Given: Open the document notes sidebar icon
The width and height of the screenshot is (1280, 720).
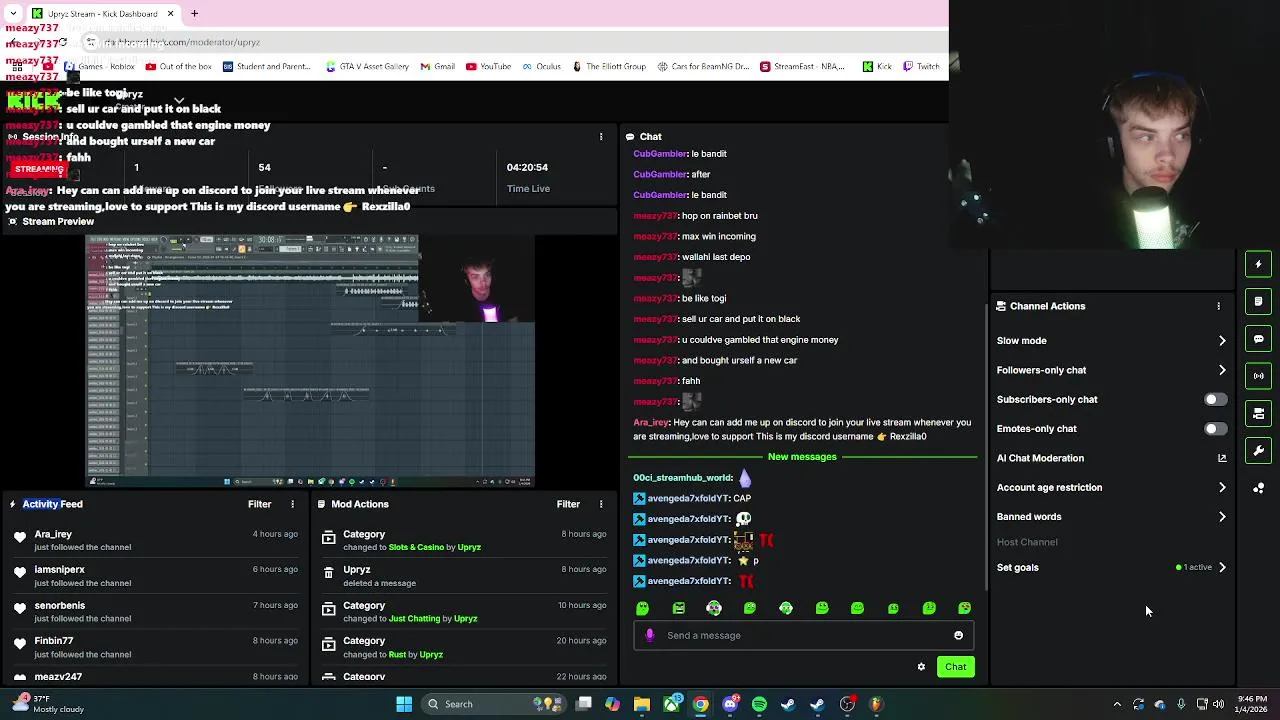Looking at the screenshot, I should (x=1258, y=301).
